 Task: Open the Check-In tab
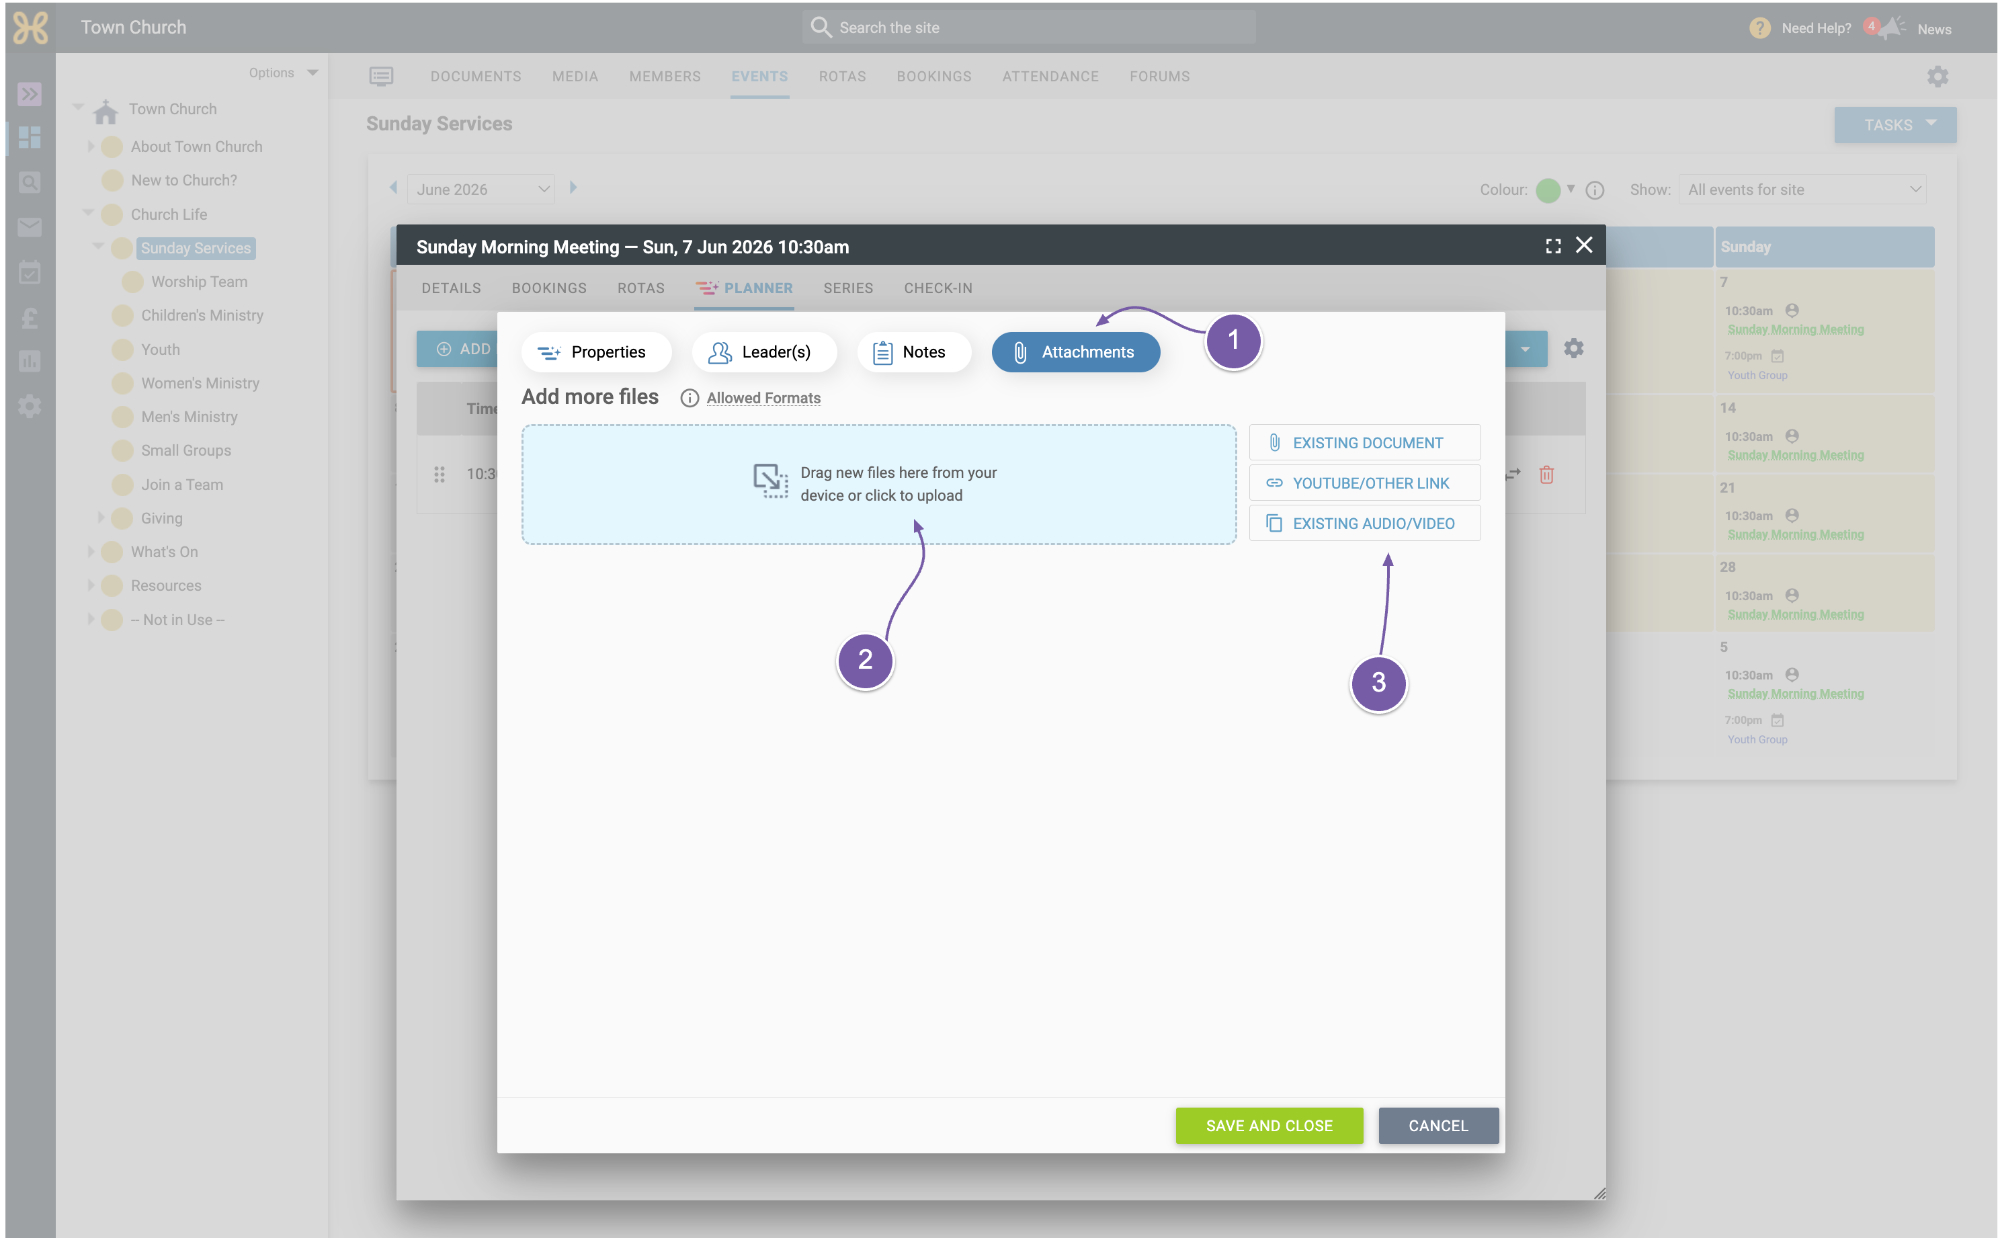click(x=938, y=288)
